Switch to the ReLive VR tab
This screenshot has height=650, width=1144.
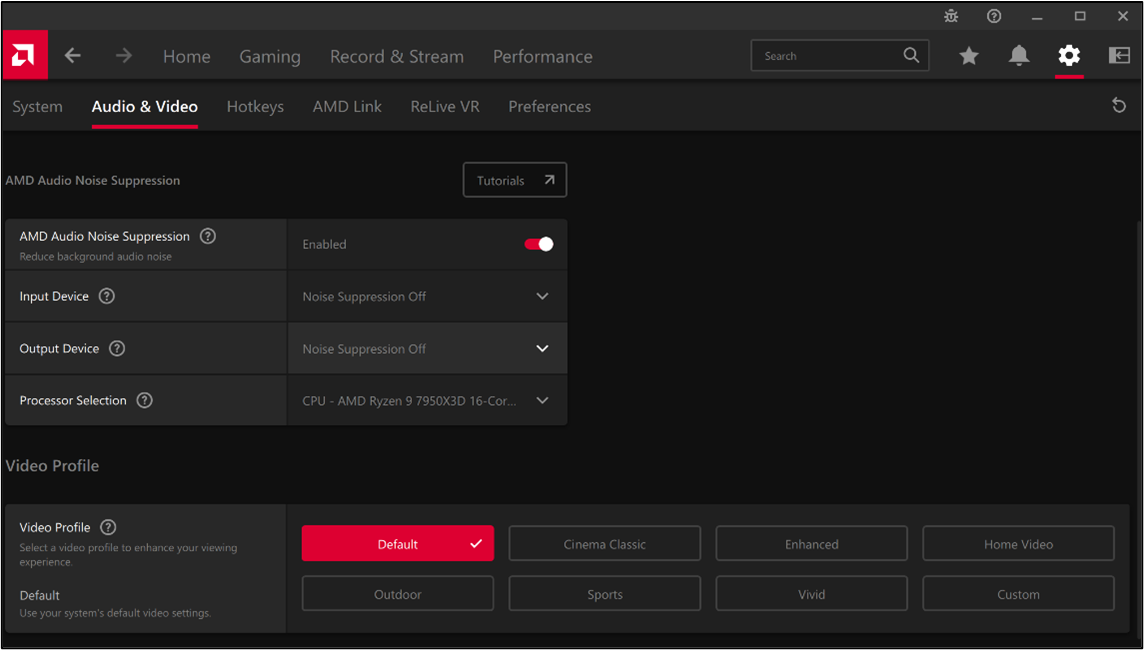click(445, 107)
